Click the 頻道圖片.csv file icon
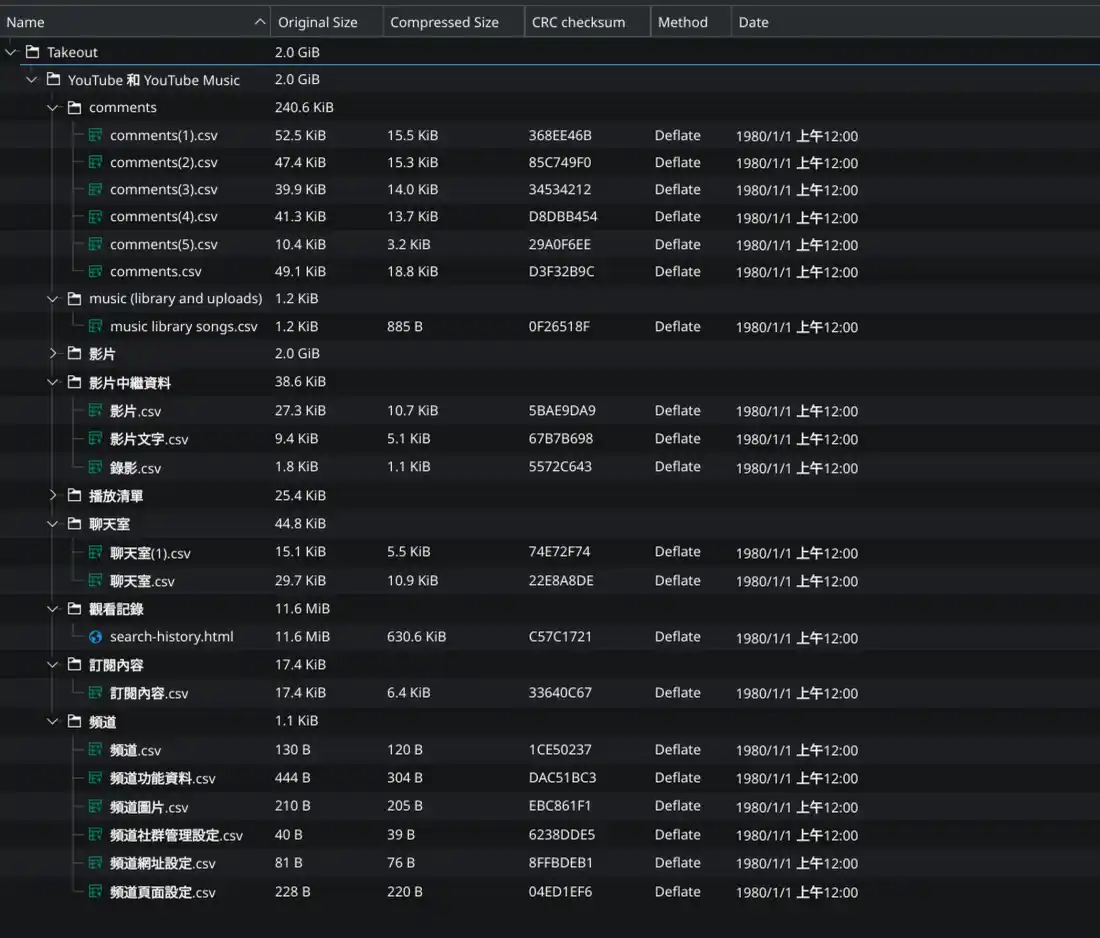Screen dimensions: 1100x938 point(95,806)
